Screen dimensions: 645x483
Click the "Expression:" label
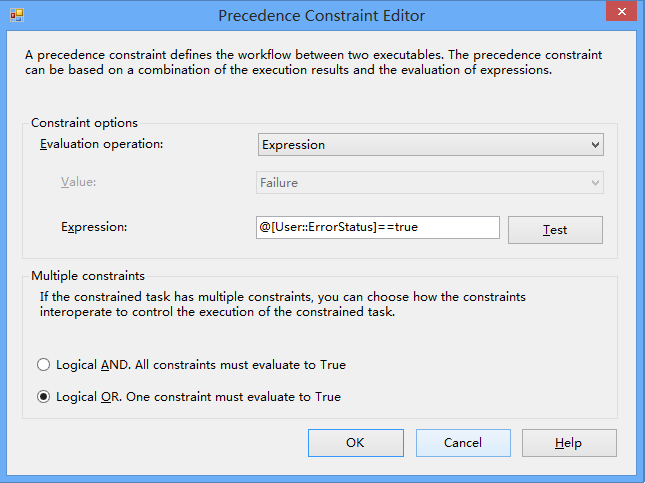tap(94, 227)
